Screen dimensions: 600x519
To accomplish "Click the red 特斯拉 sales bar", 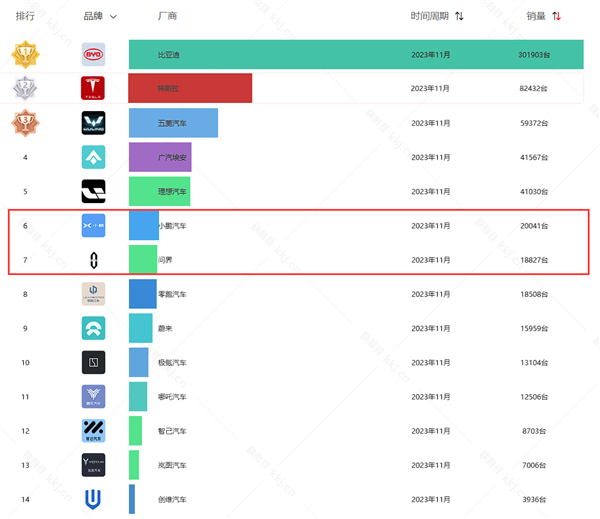I will (190, 89).
